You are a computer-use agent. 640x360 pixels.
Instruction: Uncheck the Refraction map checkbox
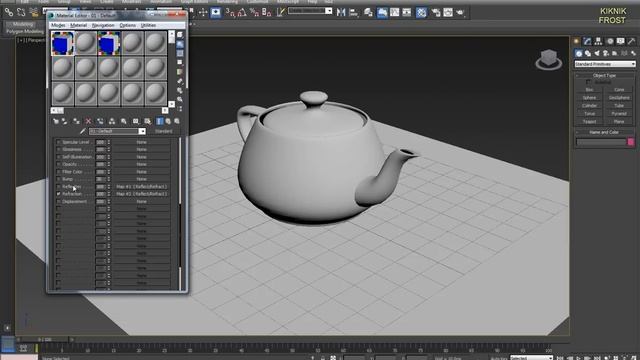58,194
